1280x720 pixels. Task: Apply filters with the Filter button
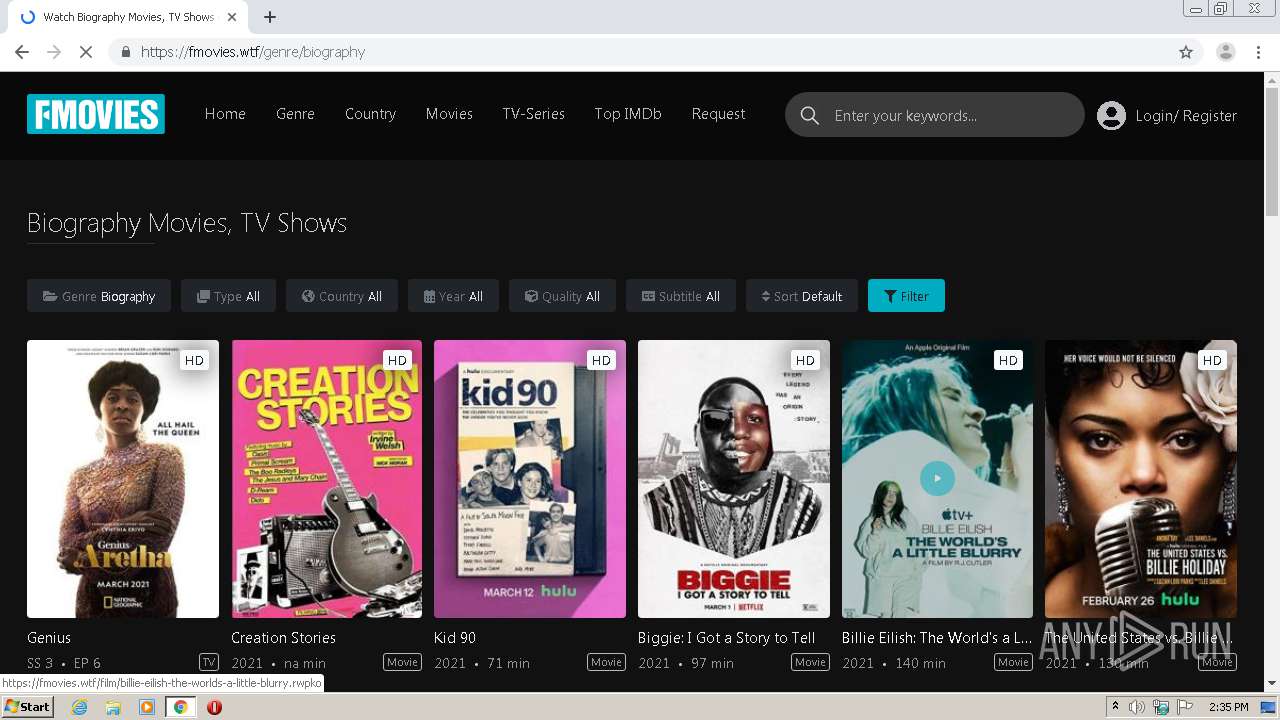click(x=906, y=296)
